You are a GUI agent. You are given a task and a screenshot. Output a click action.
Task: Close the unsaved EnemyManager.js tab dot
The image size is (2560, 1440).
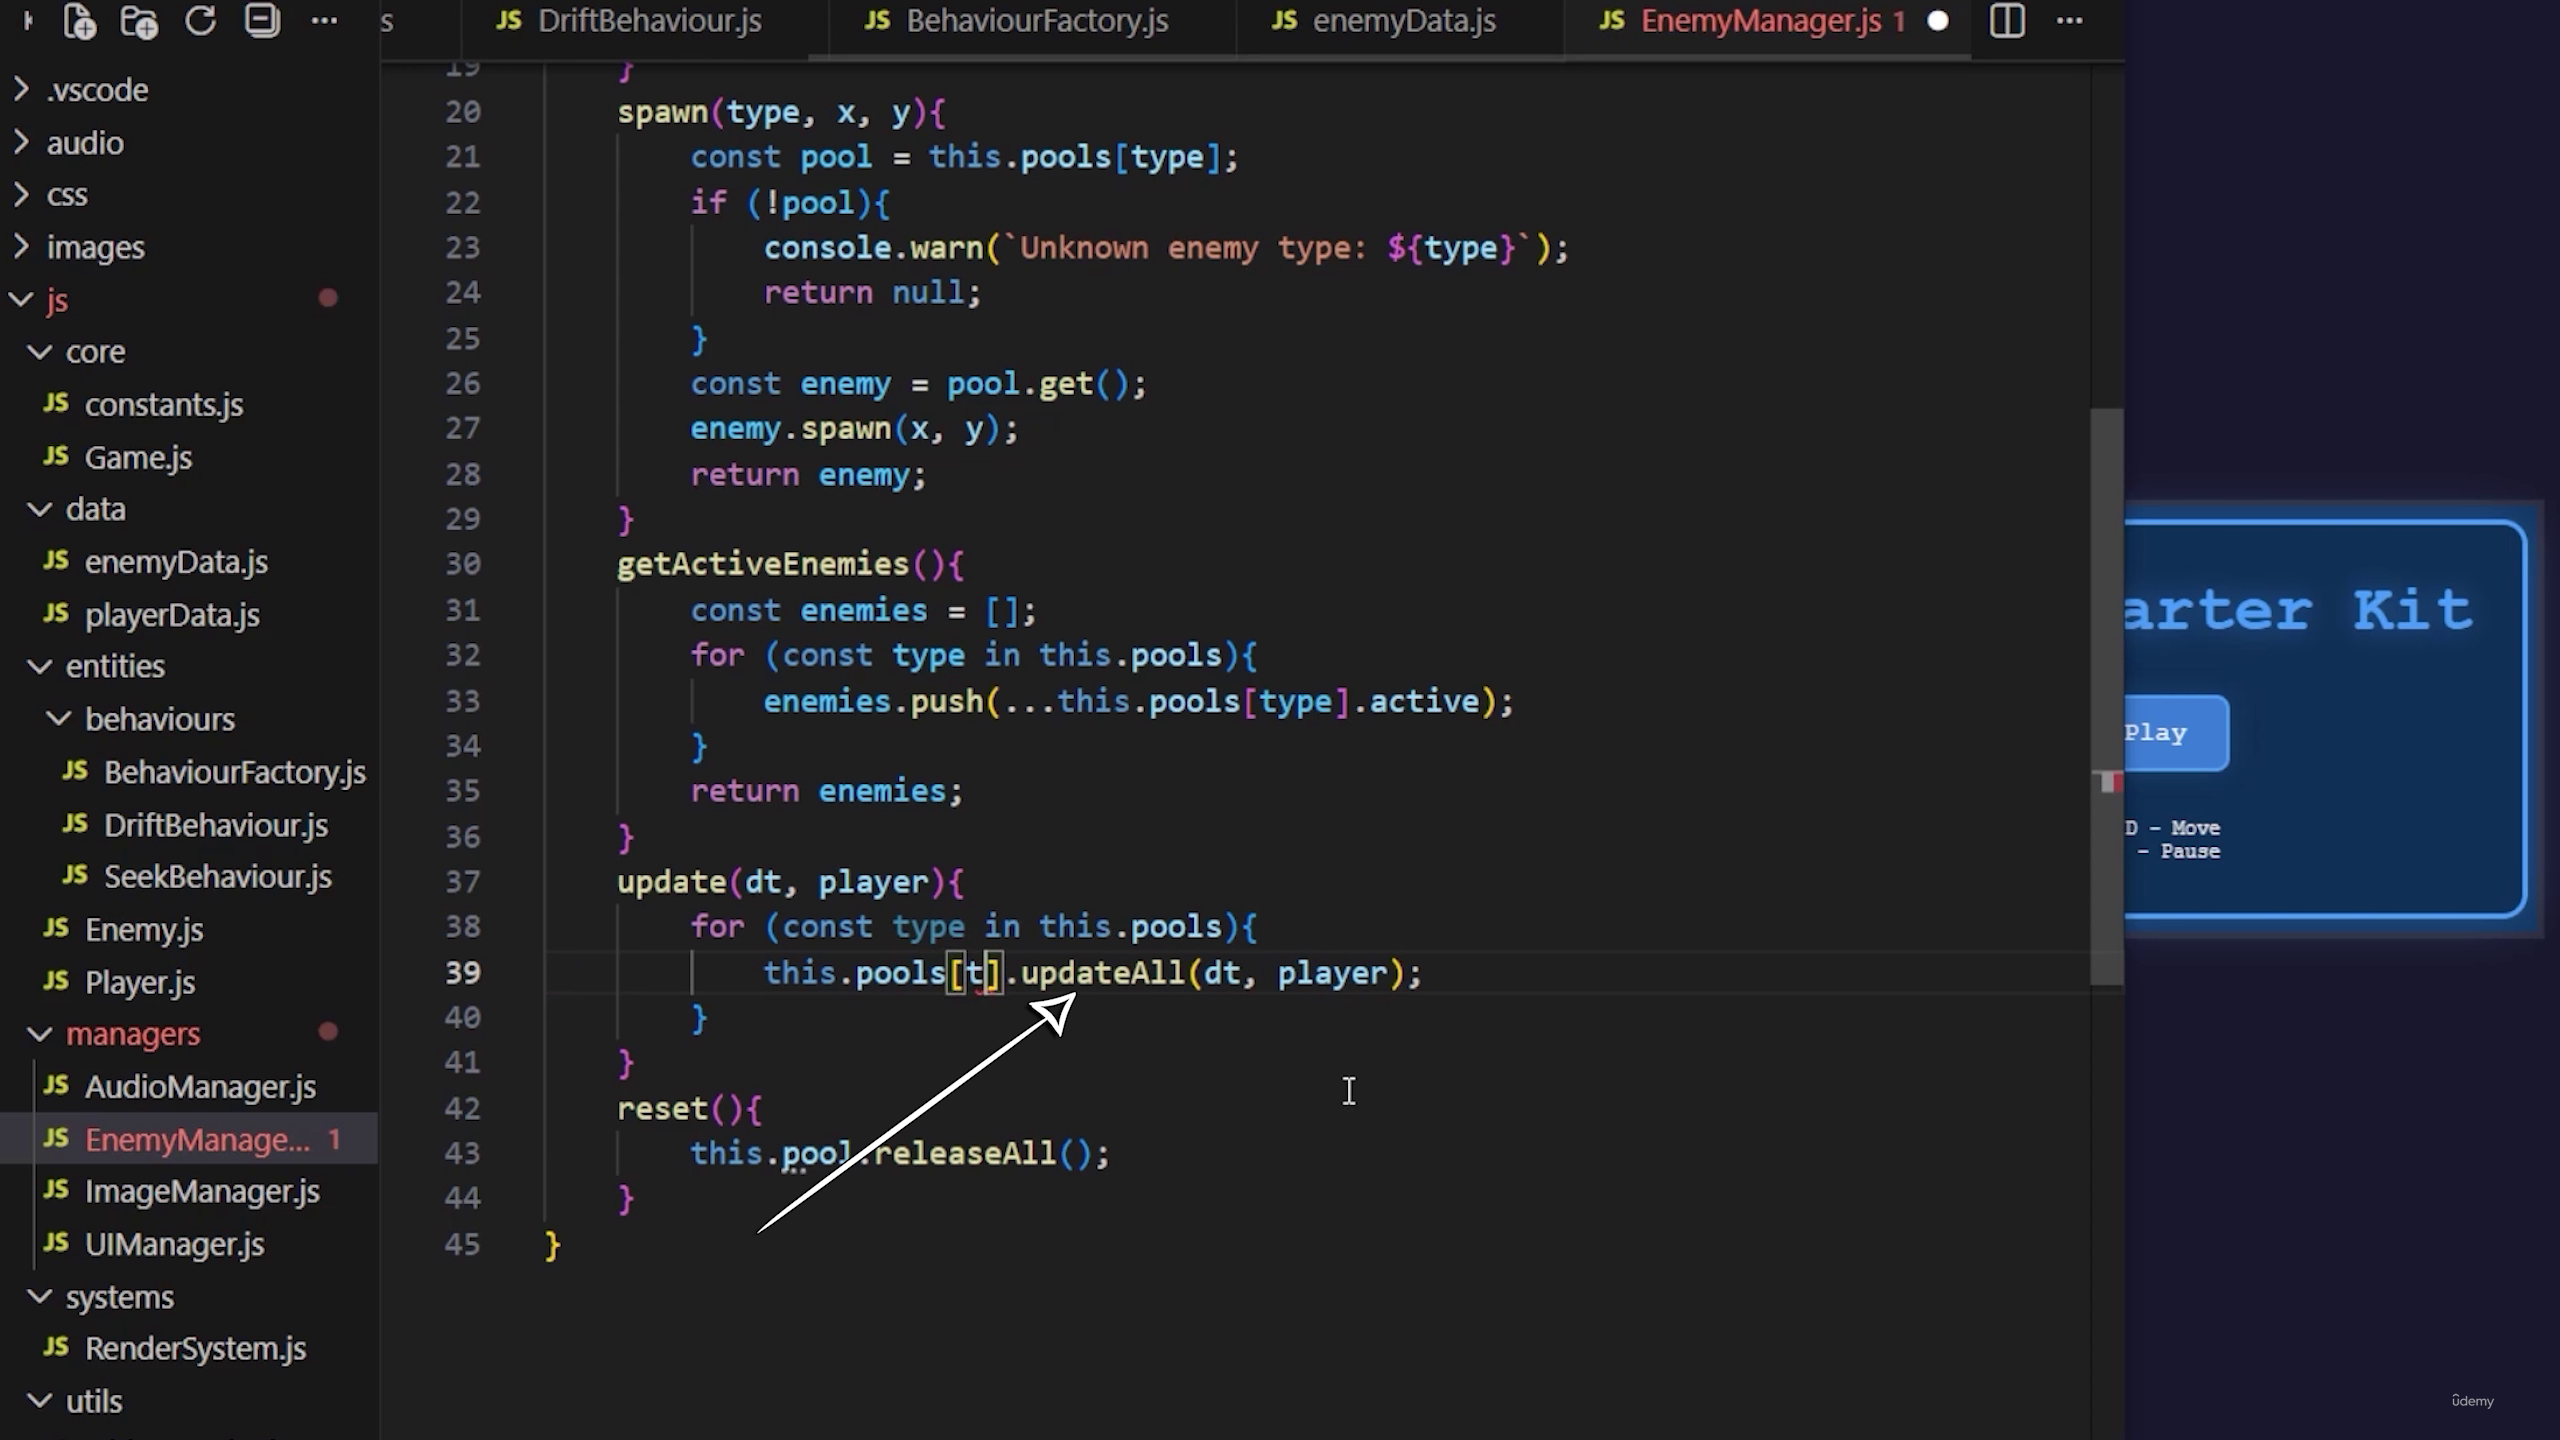tap(1938, 21)
